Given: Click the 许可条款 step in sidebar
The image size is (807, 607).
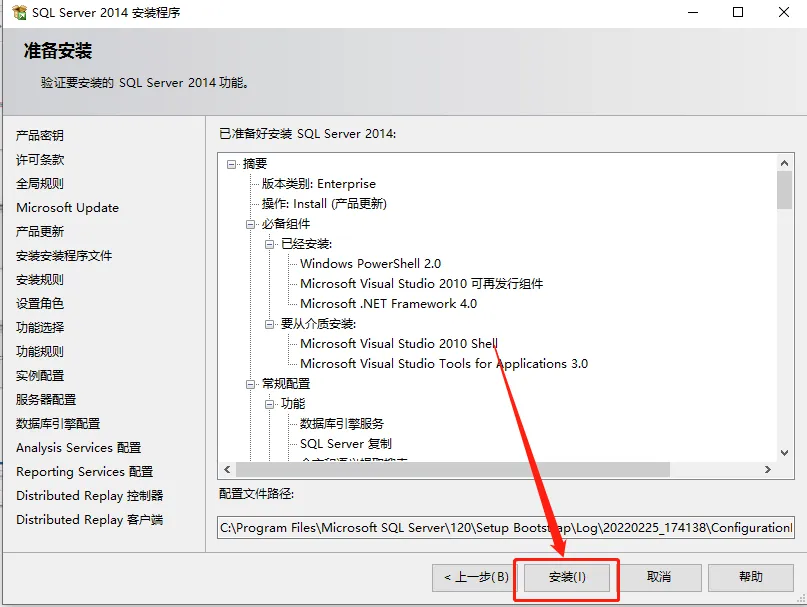Looking at the screenshot, I should [x=40, y=160].
